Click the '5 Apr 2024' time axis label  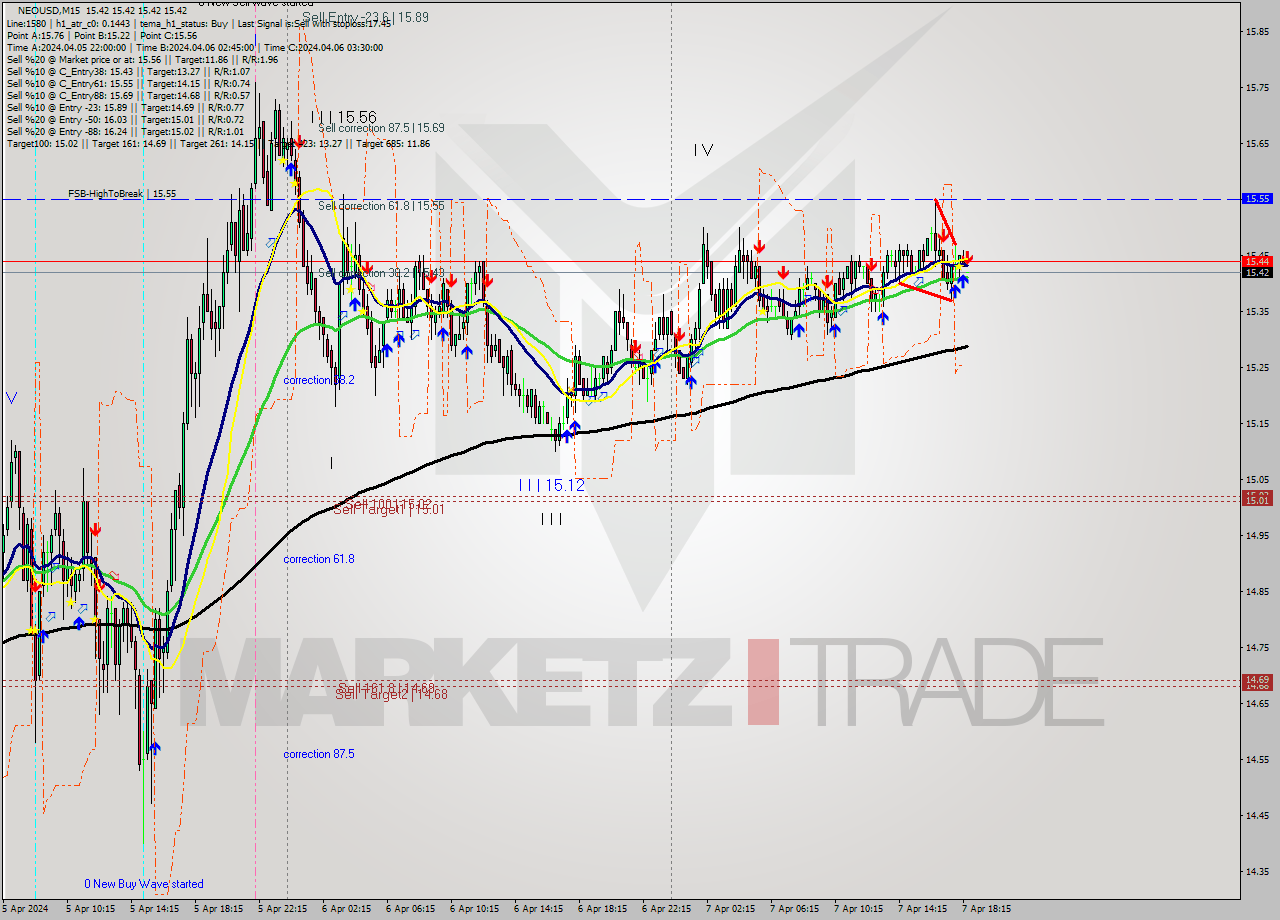pyautogui.click(x=26, y=909)
